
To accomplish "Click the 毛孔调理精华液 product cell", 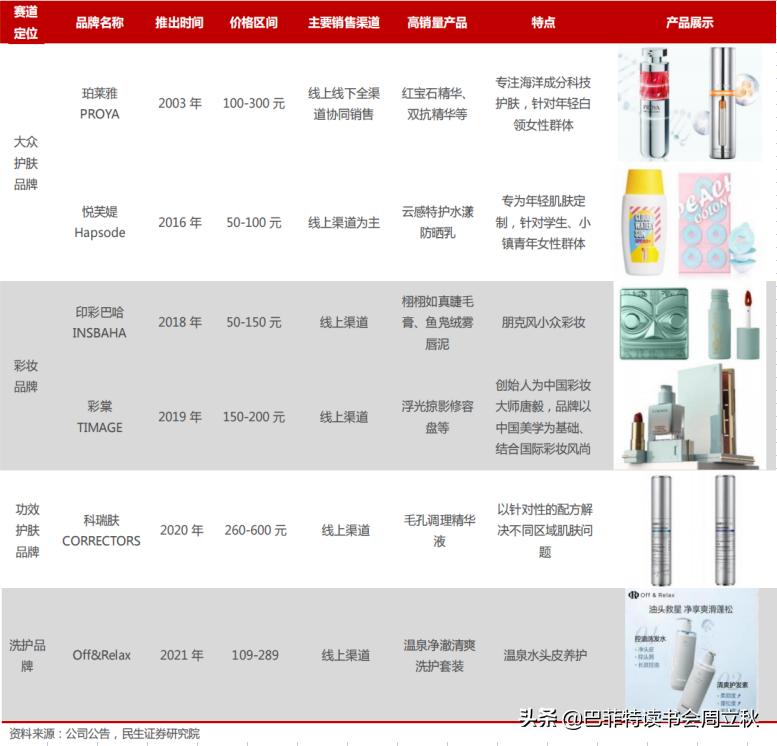I will 440,530.
